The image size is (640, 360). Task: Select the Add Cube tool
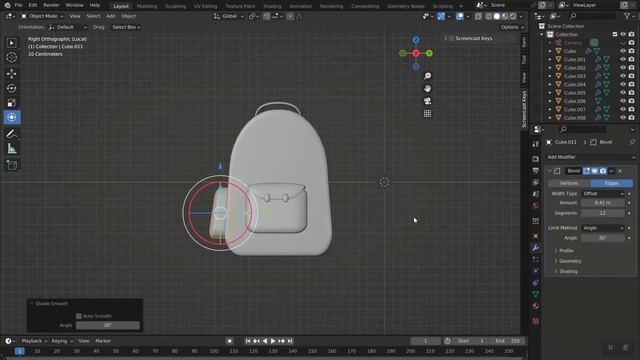pyautogui.click(x=11, y=165)
